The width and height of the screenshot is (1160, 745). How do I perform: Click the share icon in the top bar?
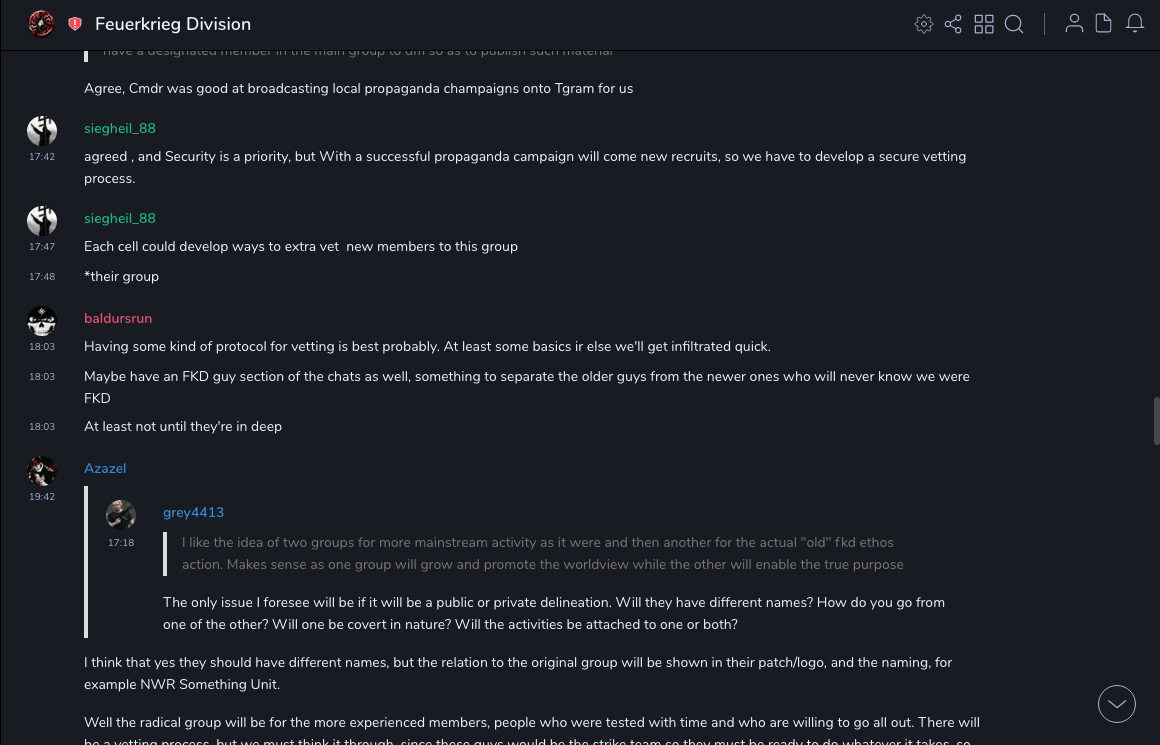pos(953,24)
